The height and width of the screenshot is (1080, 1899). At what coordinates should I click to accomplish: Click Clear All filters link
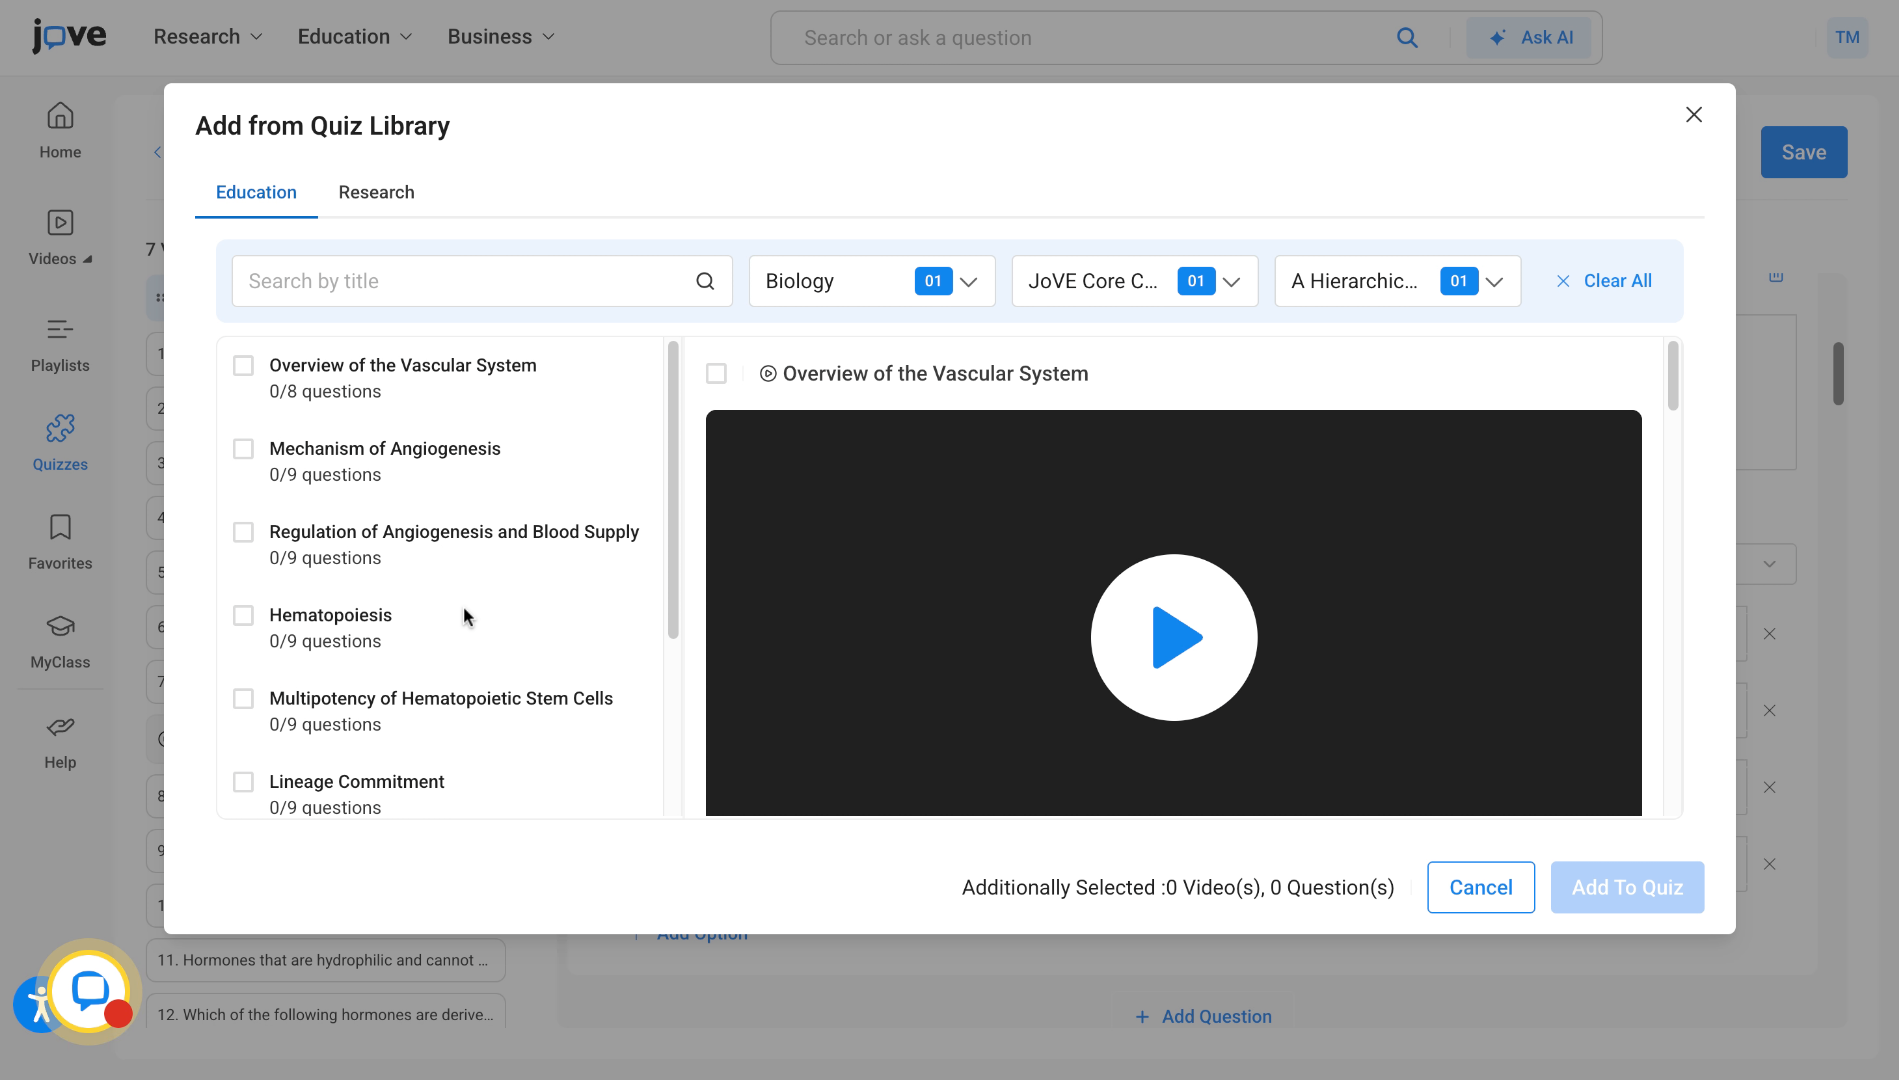point(1604,281)
